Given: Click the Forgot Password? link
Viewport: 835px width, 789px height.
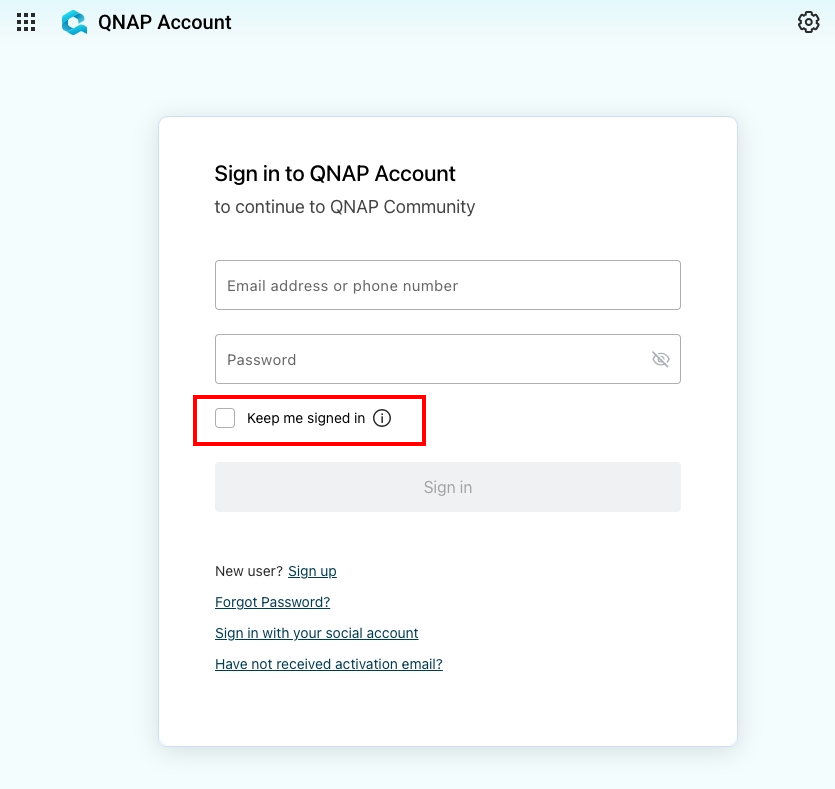Looking at the screenshot, I should pyautogui.click(x=273, y=602).
